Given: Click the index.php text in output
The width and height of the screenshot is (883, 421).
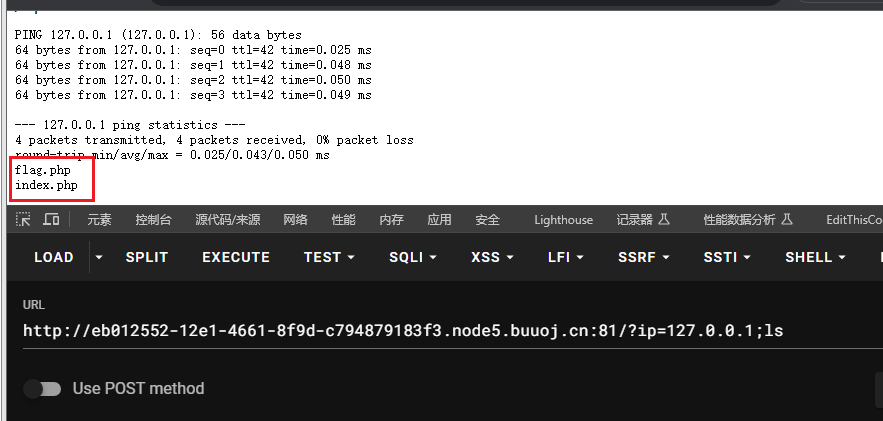Looking at the screenshot, I should 46,185.
